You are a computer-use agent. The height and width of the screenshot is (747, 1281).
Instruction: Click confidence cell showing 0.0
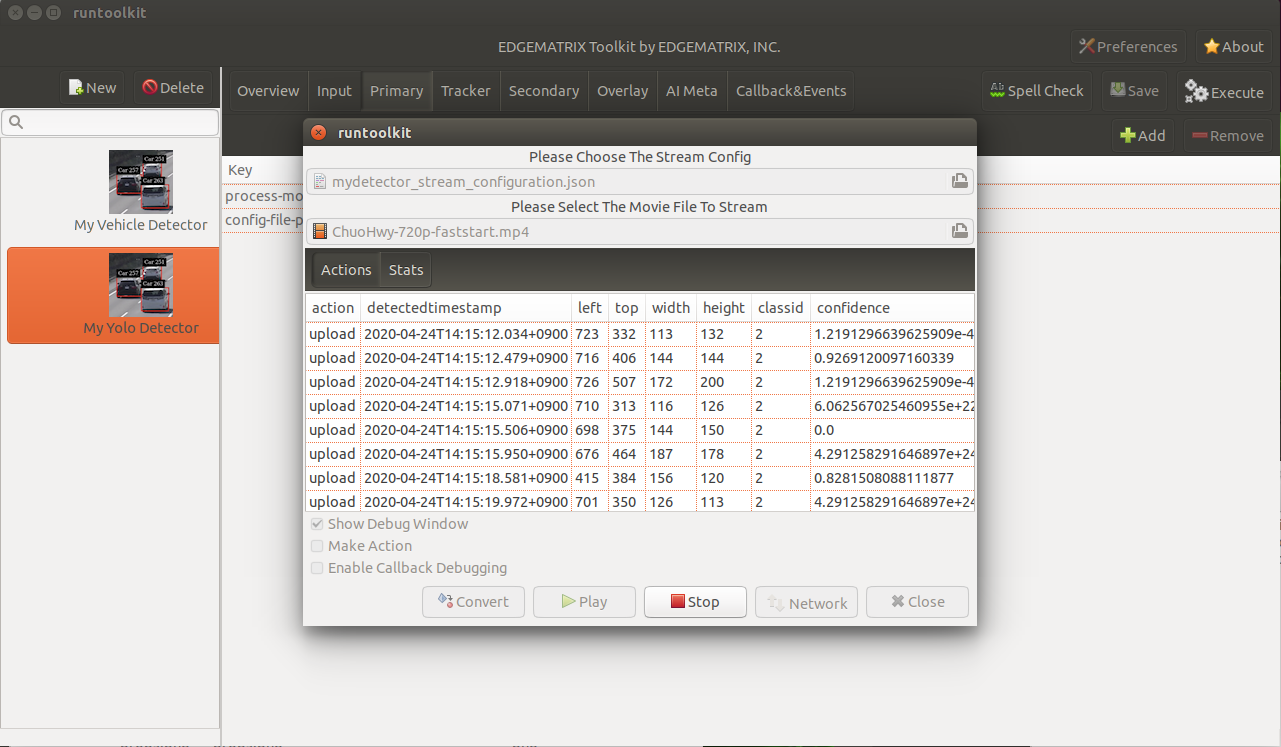tap(892, 430)
